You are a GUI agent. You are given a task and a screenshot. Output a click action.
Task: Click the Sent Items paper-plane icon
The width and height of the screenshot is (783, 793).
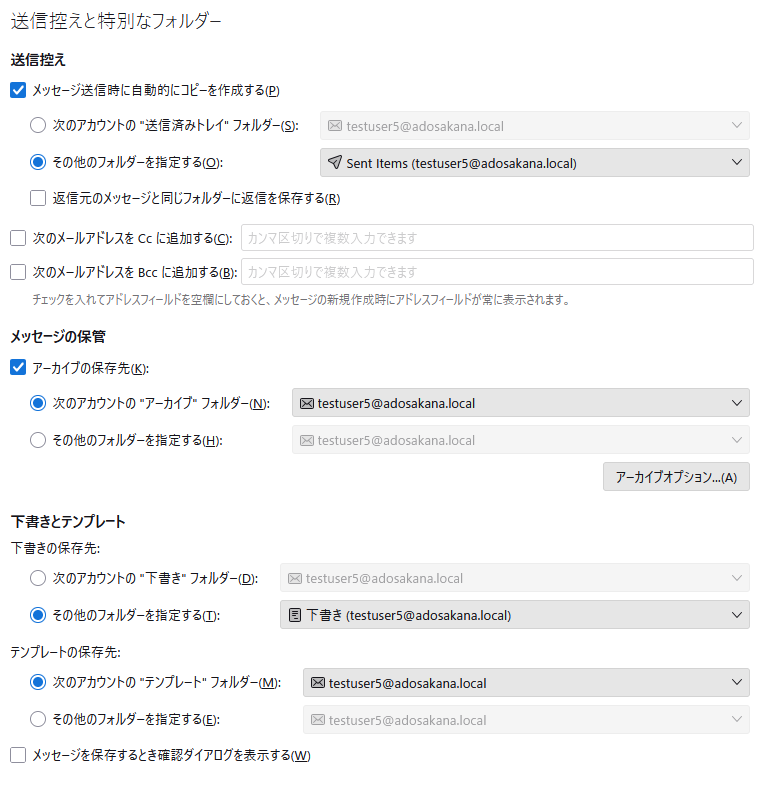click(x=334, y=163)
